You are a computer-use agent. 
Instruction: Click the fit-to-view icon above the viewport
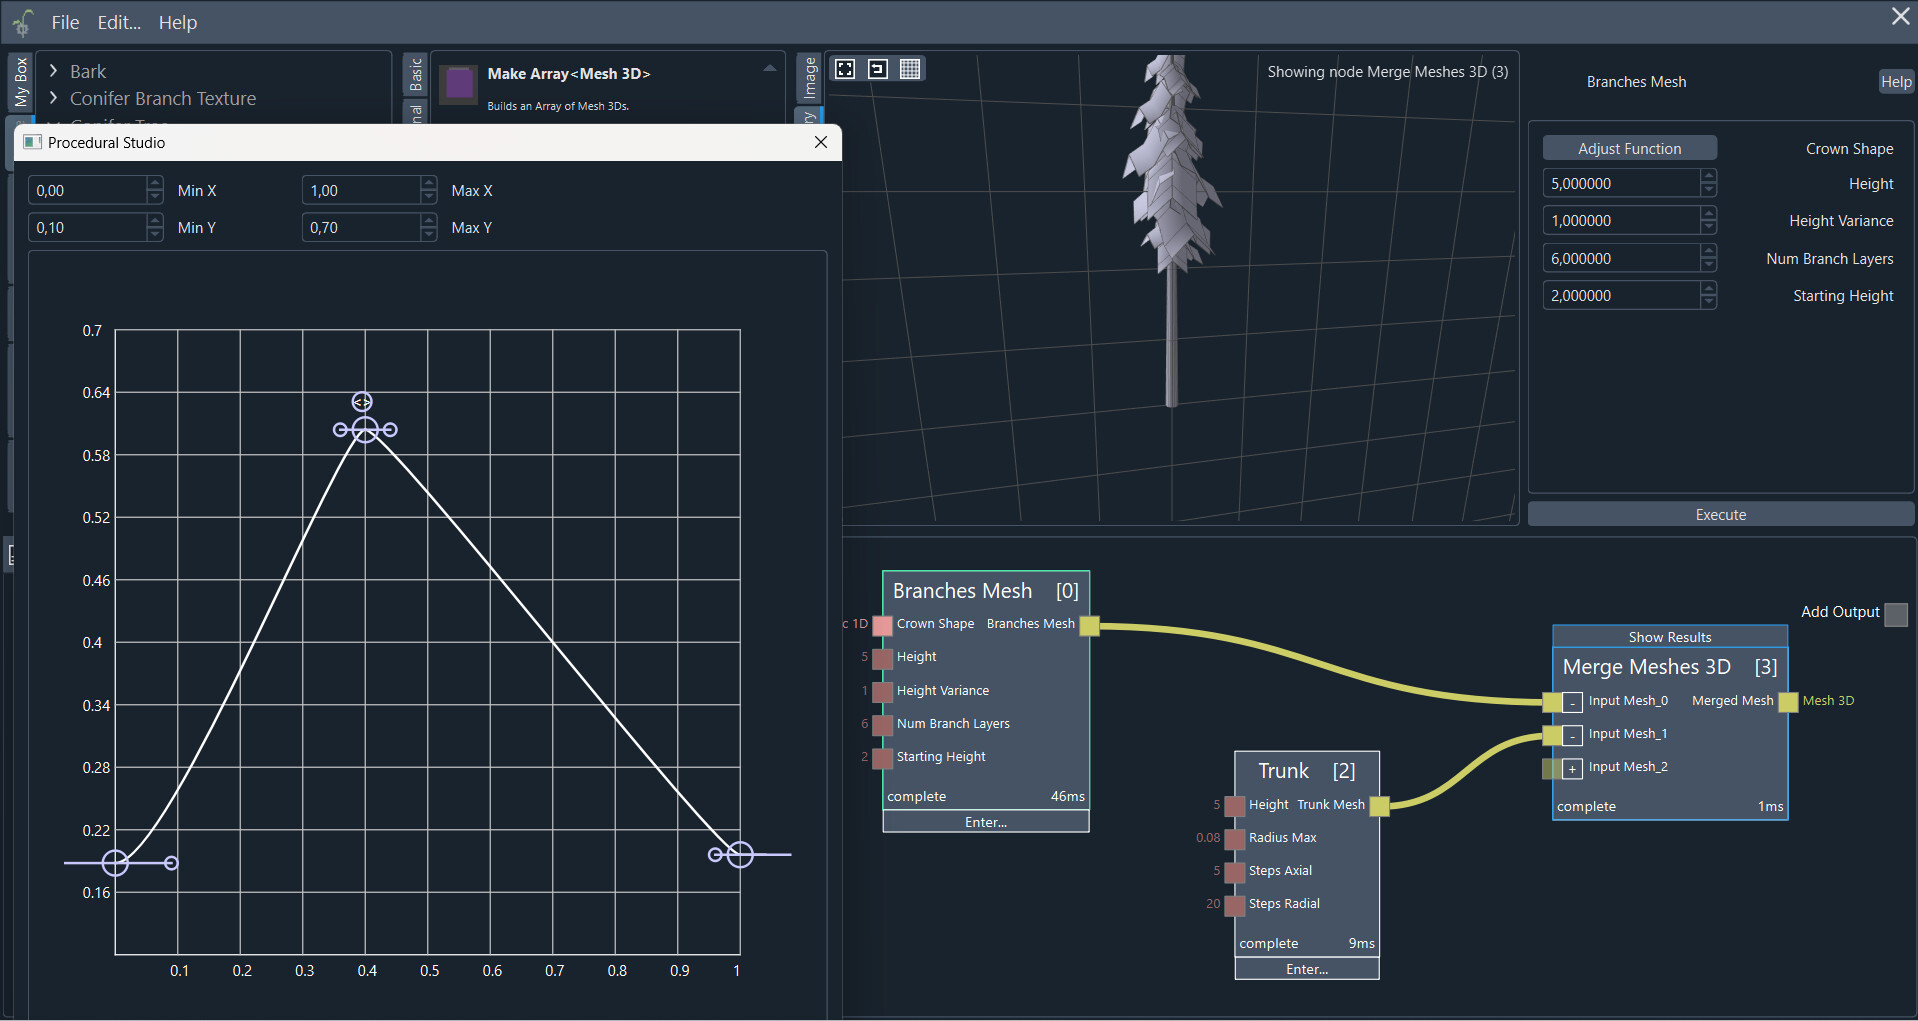(845, 69)
